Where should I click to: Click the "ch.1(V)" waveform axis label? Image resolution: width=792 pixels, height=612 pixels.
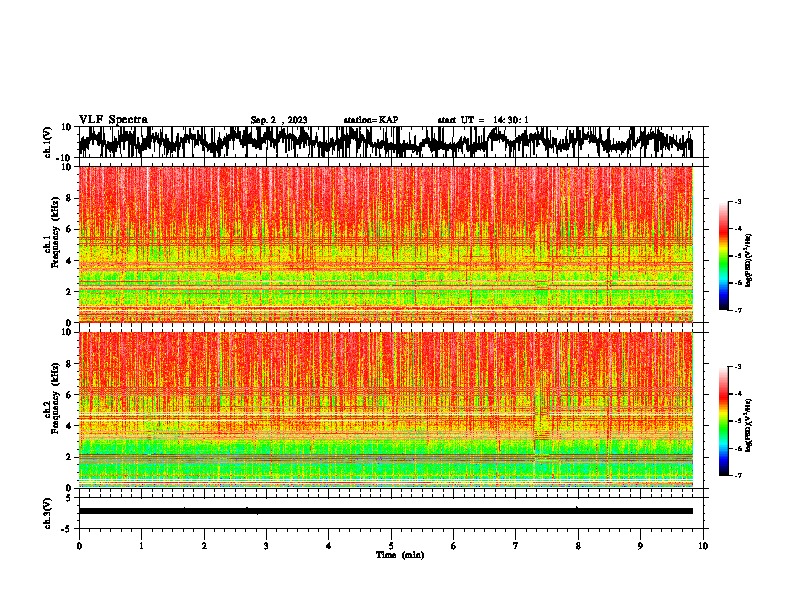pos(48,142)
